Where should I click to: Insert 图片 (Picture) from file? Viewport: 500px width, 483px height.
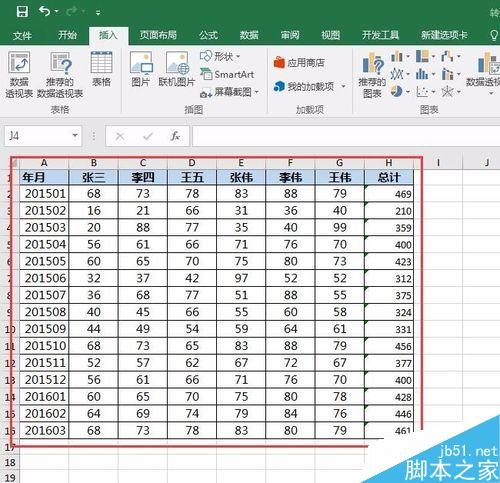click(x=141, y=69)
